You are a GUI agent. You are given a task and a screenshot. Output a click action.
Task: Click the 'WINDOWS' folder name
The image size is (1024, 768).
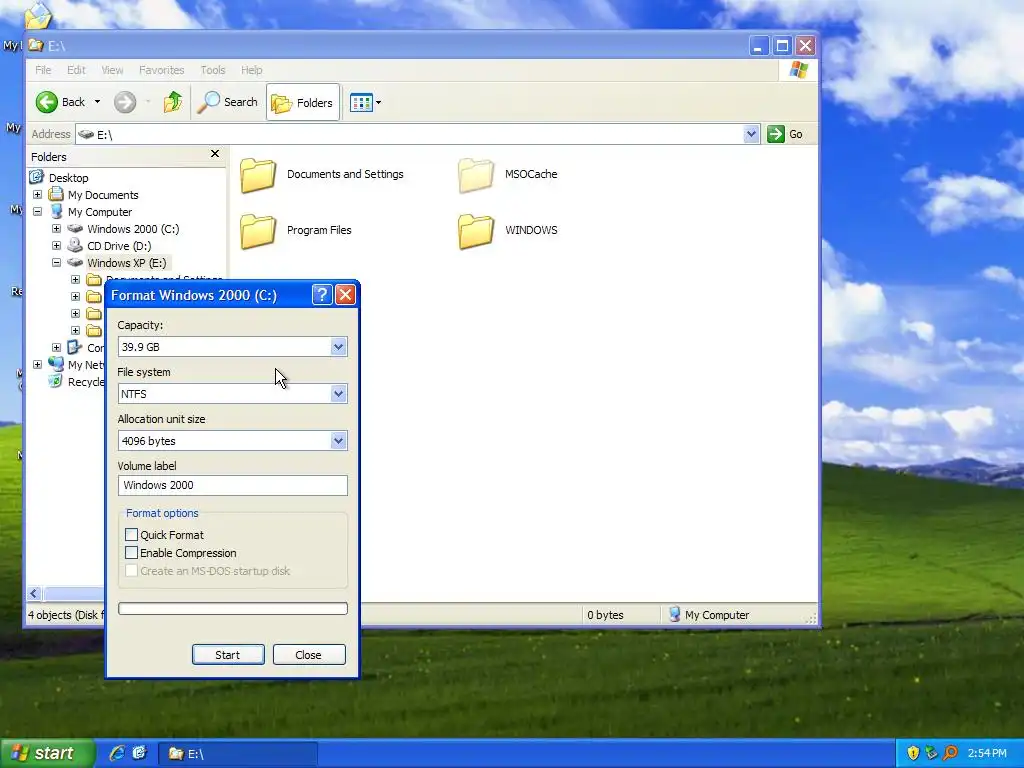tap(531, 230)
